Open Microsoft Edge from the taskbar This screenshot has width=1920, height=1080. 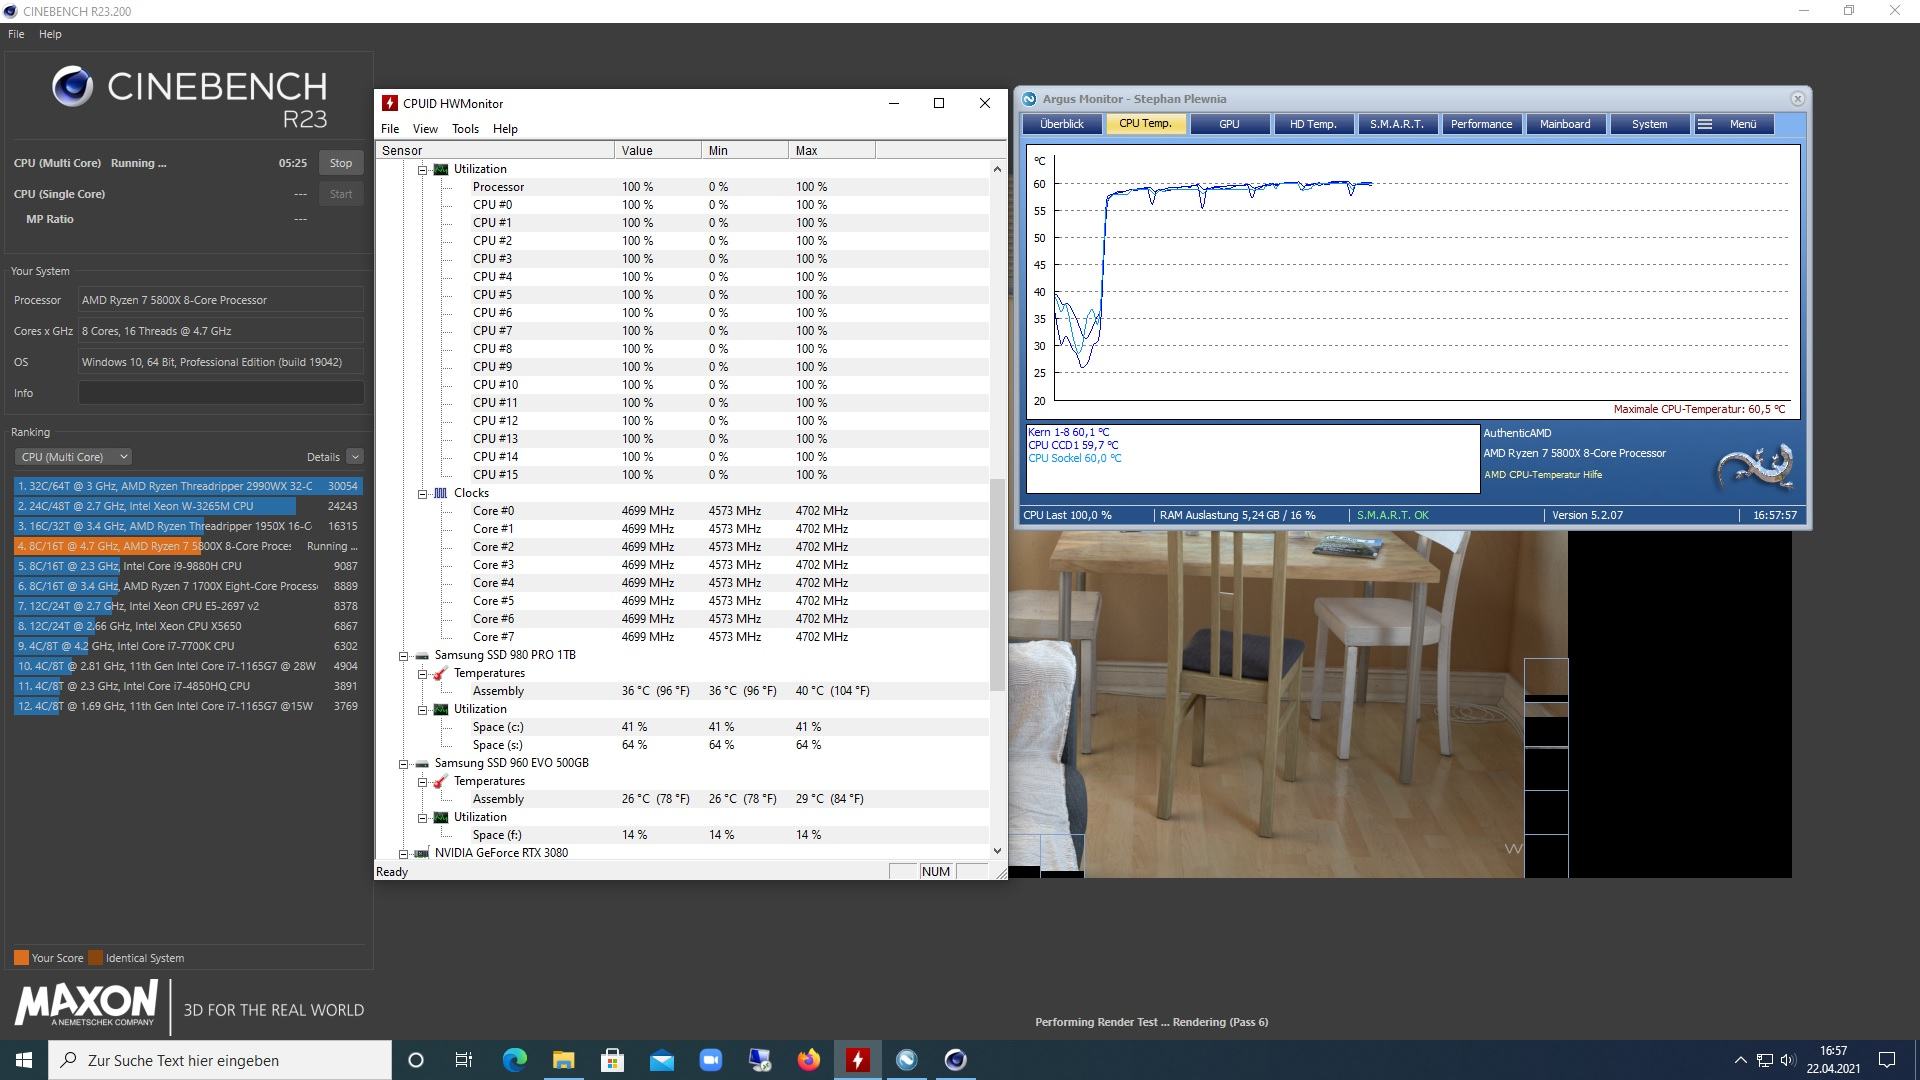[x=514, y=1060]
